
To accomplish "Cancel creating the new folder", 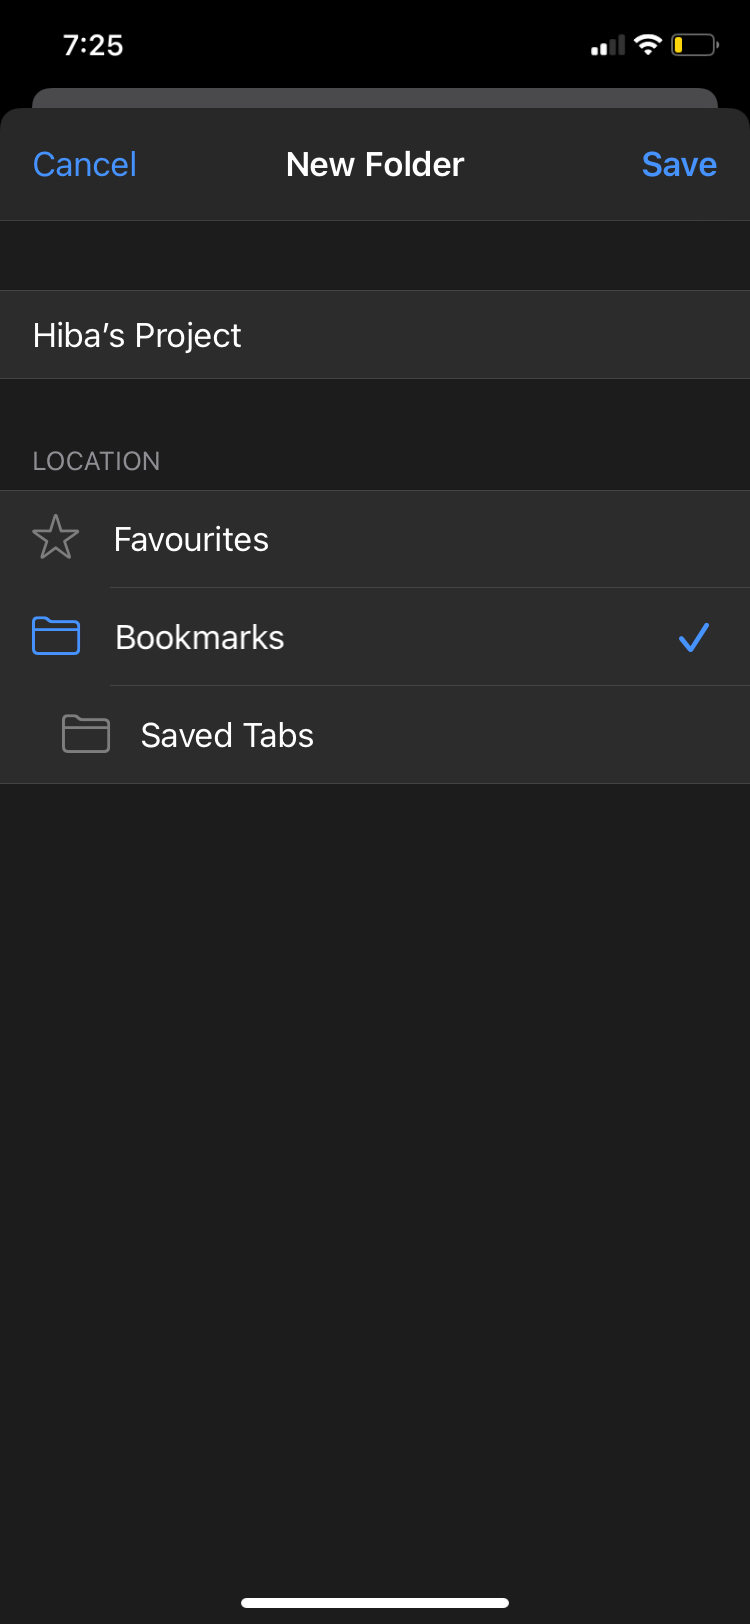I will [84, 163].
